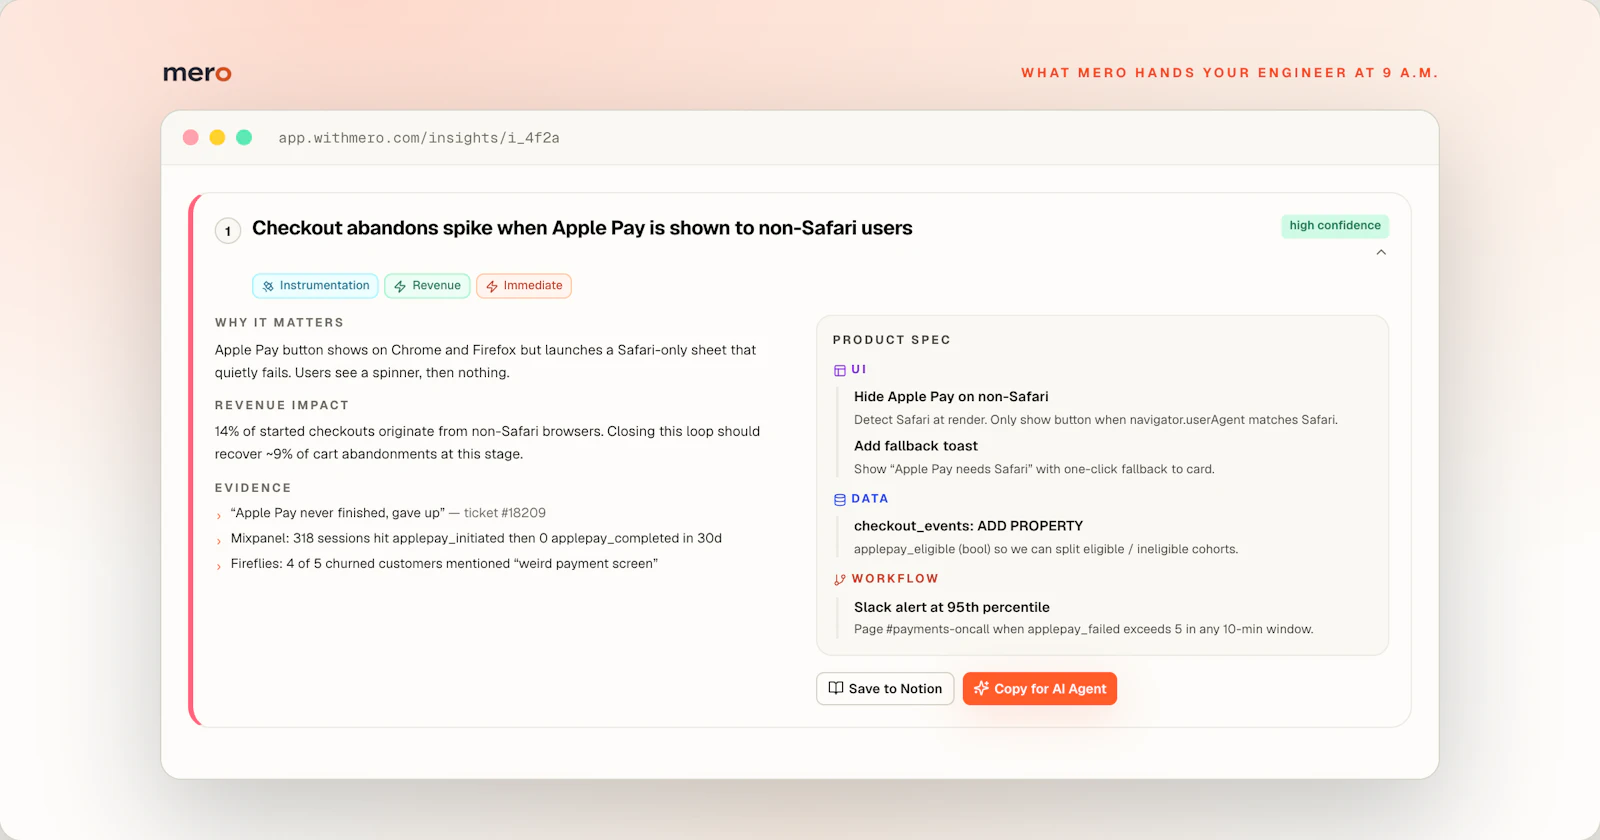Viewport: 1600px width, 840px height.
Task: Click the address bar URL app.withmero.com/insights/i_4f2a
Action: point(419,138)
